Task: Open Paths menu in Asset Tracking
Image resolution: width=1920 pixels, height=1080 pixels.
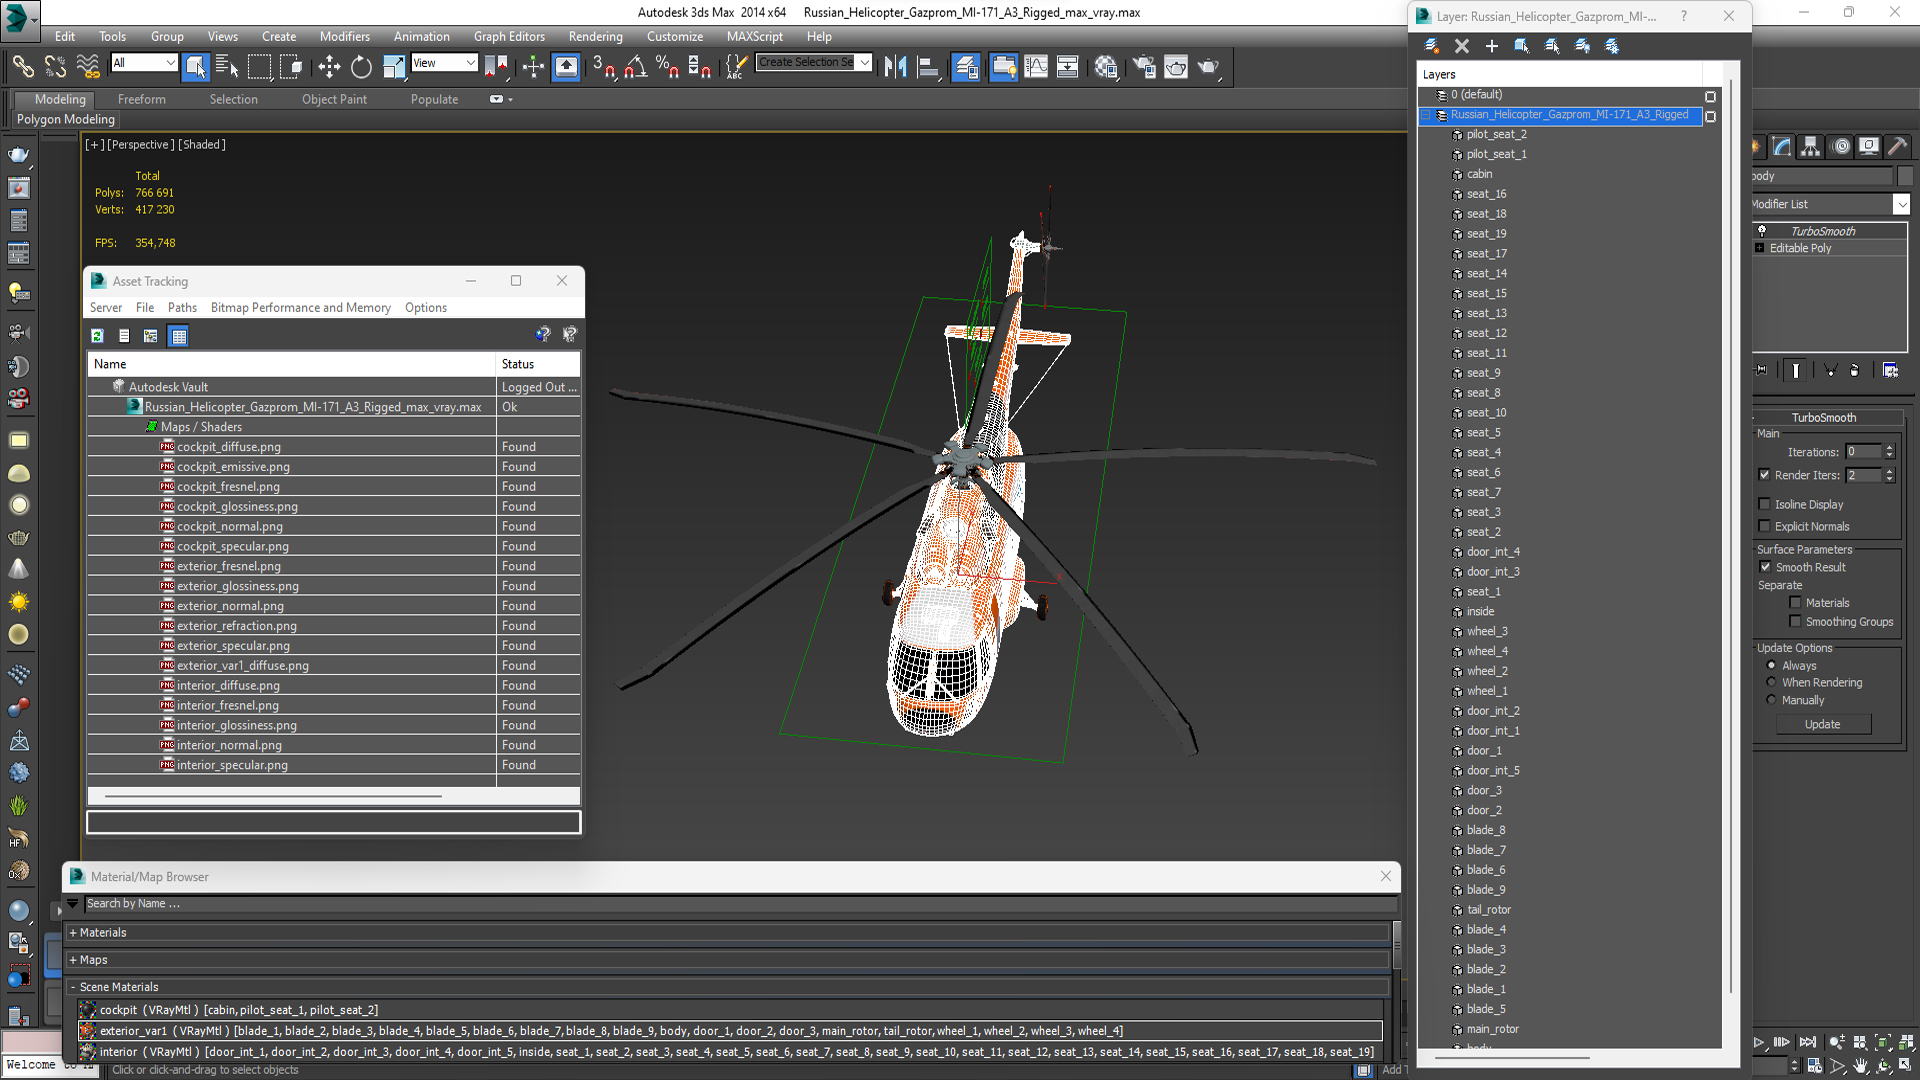Action: point(182,307)
